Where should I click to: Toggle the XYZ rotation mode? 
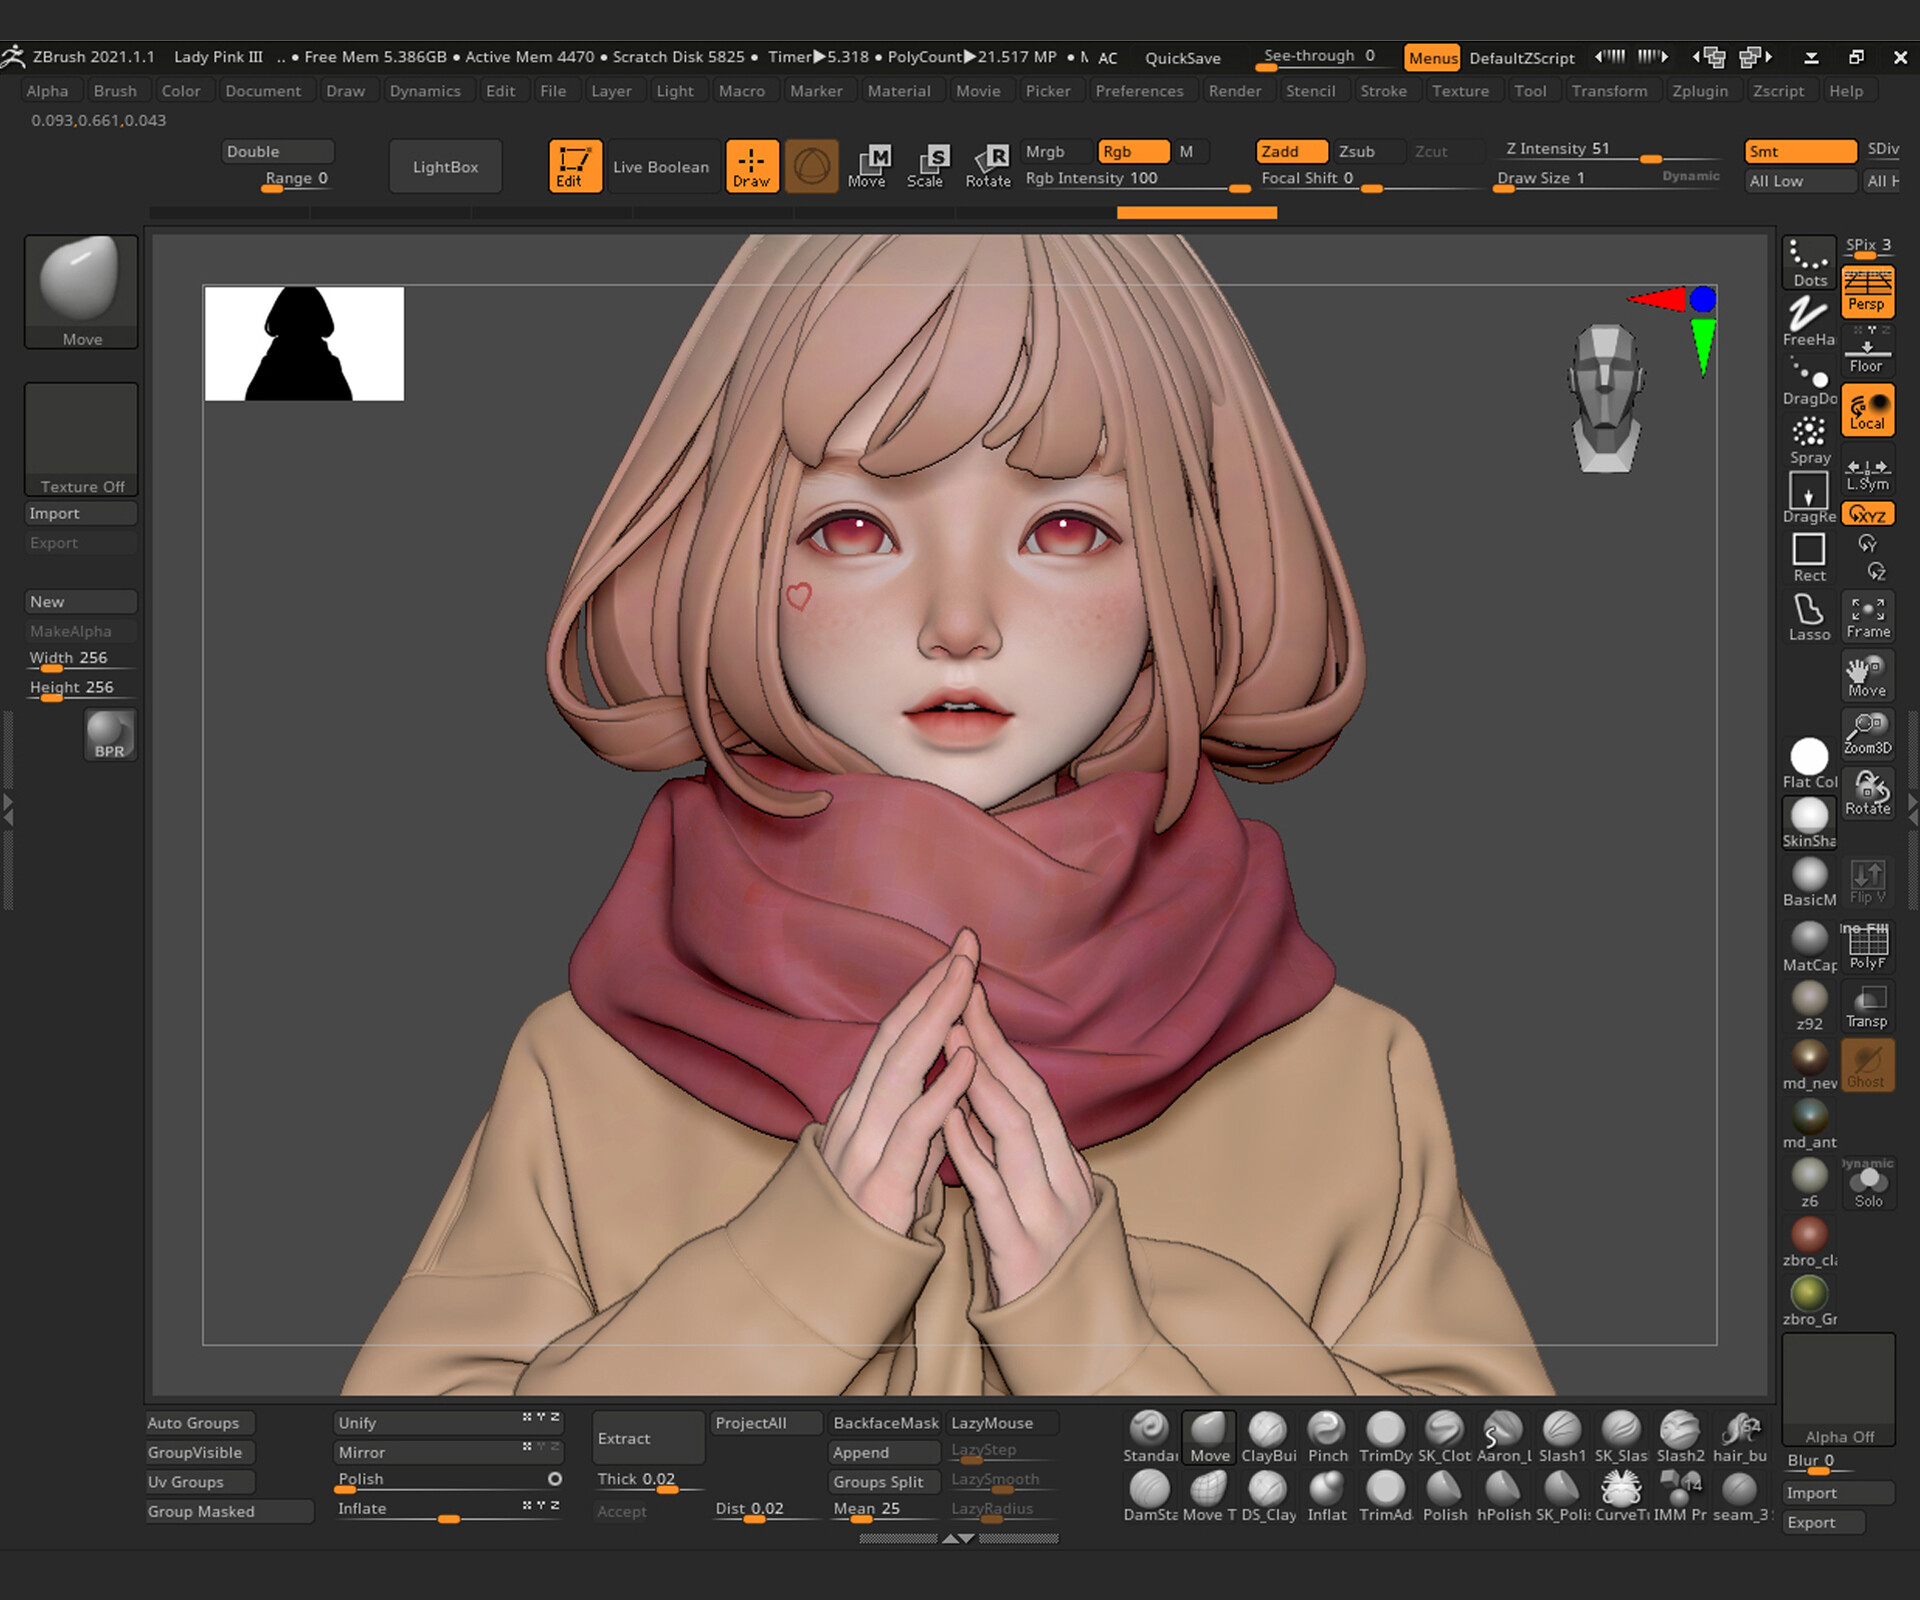click(x=1868, y=514)
